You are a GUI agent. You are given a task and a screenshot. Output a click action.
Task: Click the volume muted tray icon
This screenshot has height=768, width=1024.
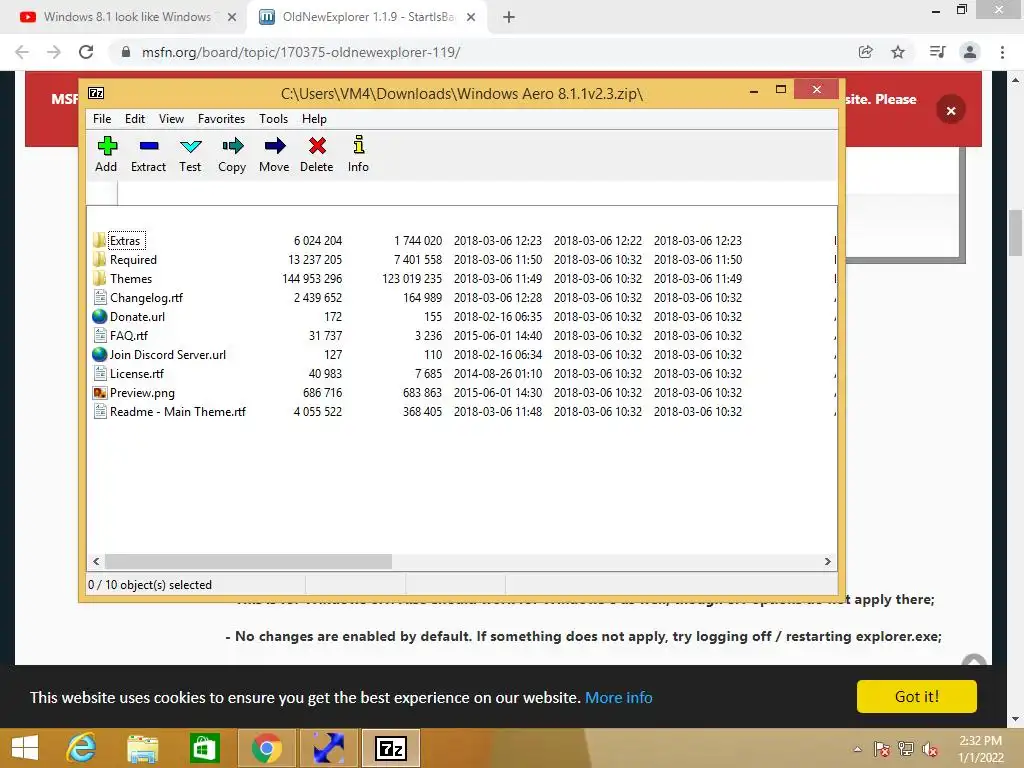point(930,749)
